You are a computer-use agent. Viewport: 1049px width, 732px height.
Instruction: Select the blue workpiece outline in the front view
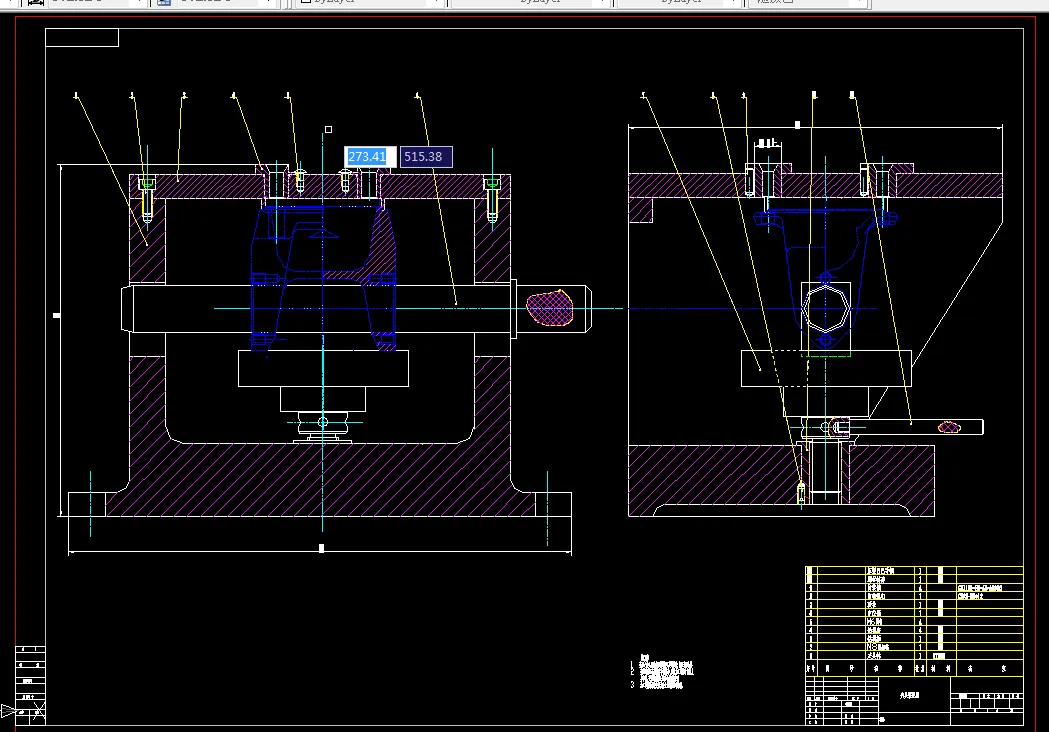323,277
